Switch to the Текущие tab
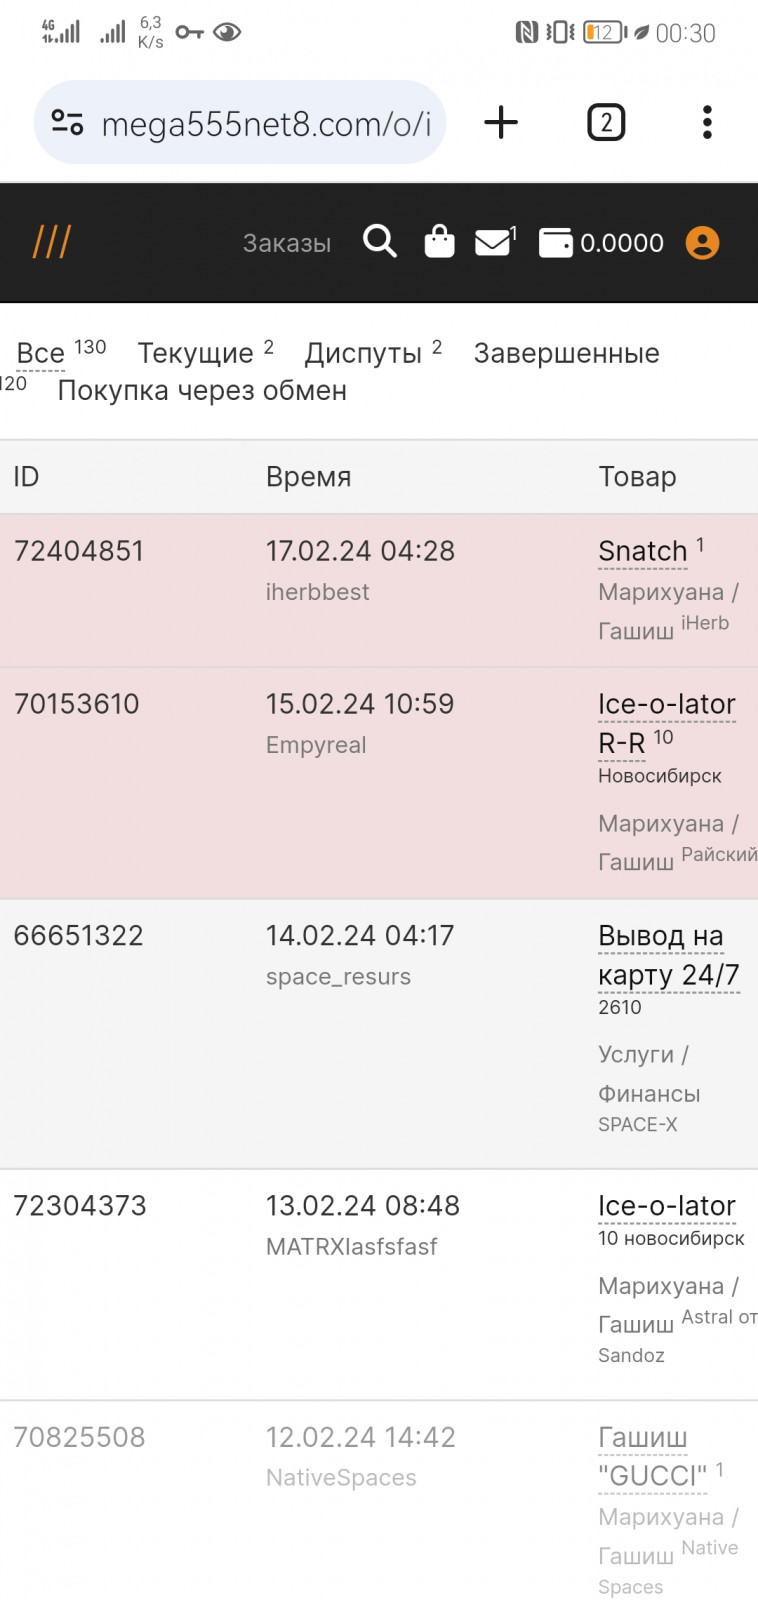Image resolution: width=758 pixels, height=1600 pixels. pyautogui.click(x=196, y=353)
